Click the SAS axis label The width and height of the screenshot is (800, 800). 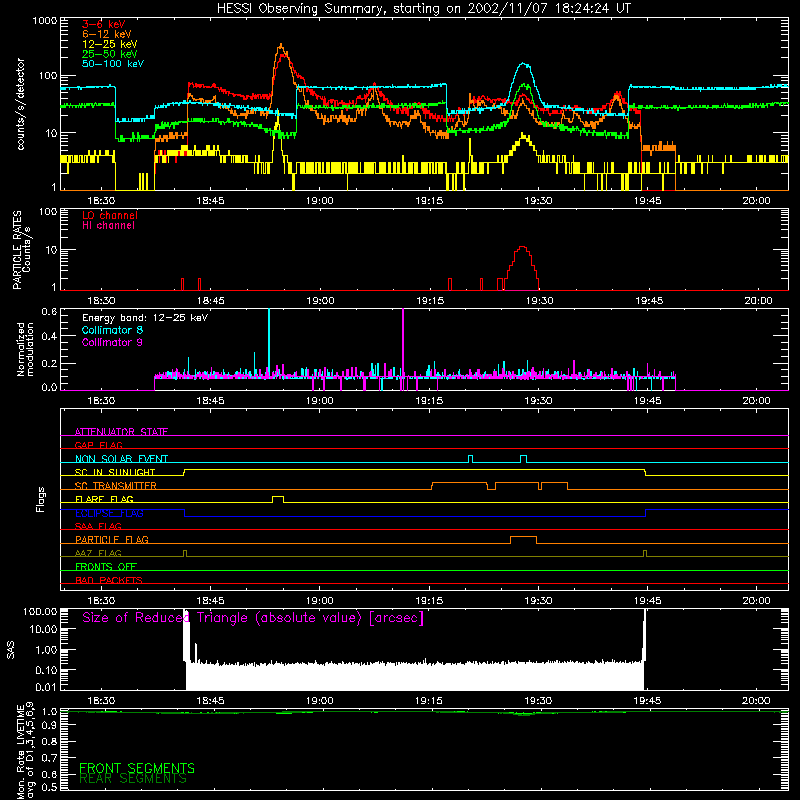[10, 649]
